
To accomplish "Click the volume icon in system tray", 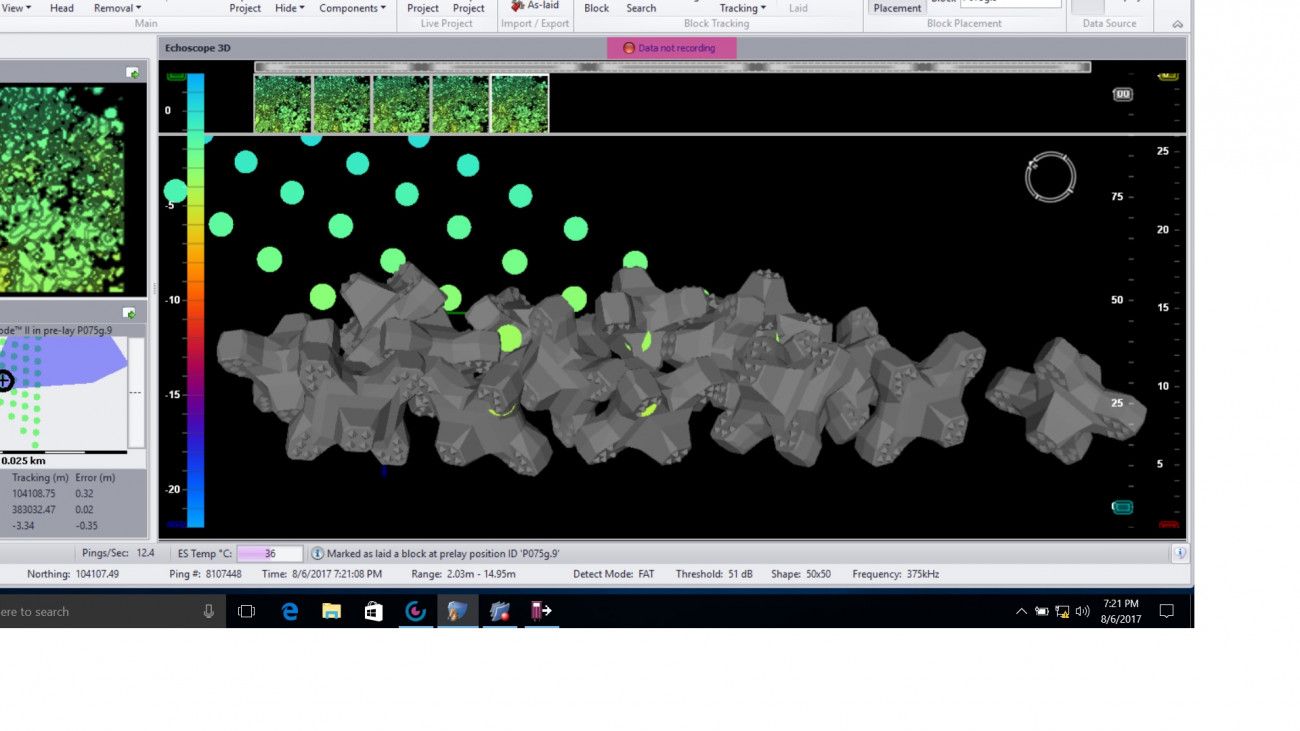I will pos(1082,611).
